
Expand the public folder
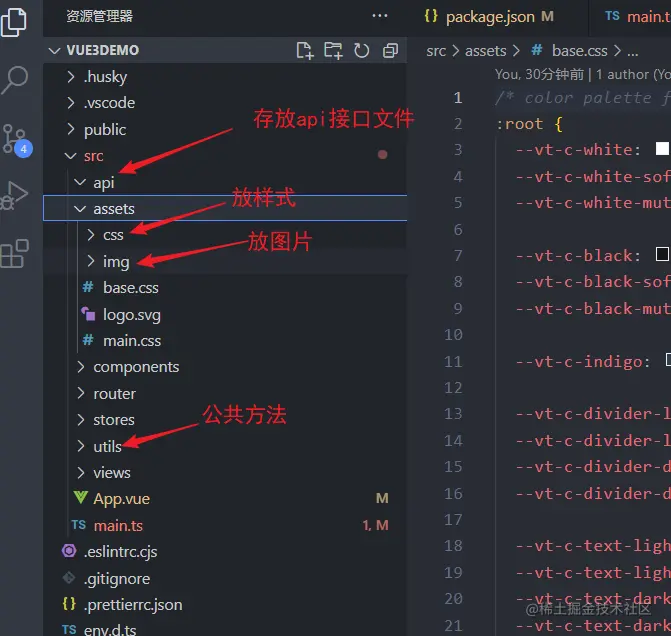pyautogui.click(x=71, y=129)
